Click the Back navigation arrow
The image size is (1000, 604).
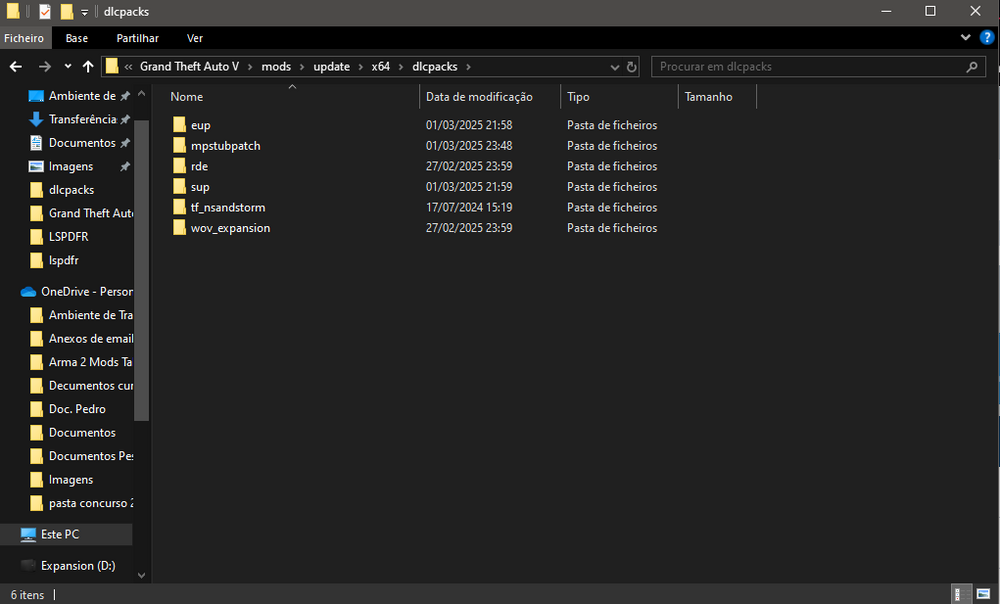click(x=15, y=67)
